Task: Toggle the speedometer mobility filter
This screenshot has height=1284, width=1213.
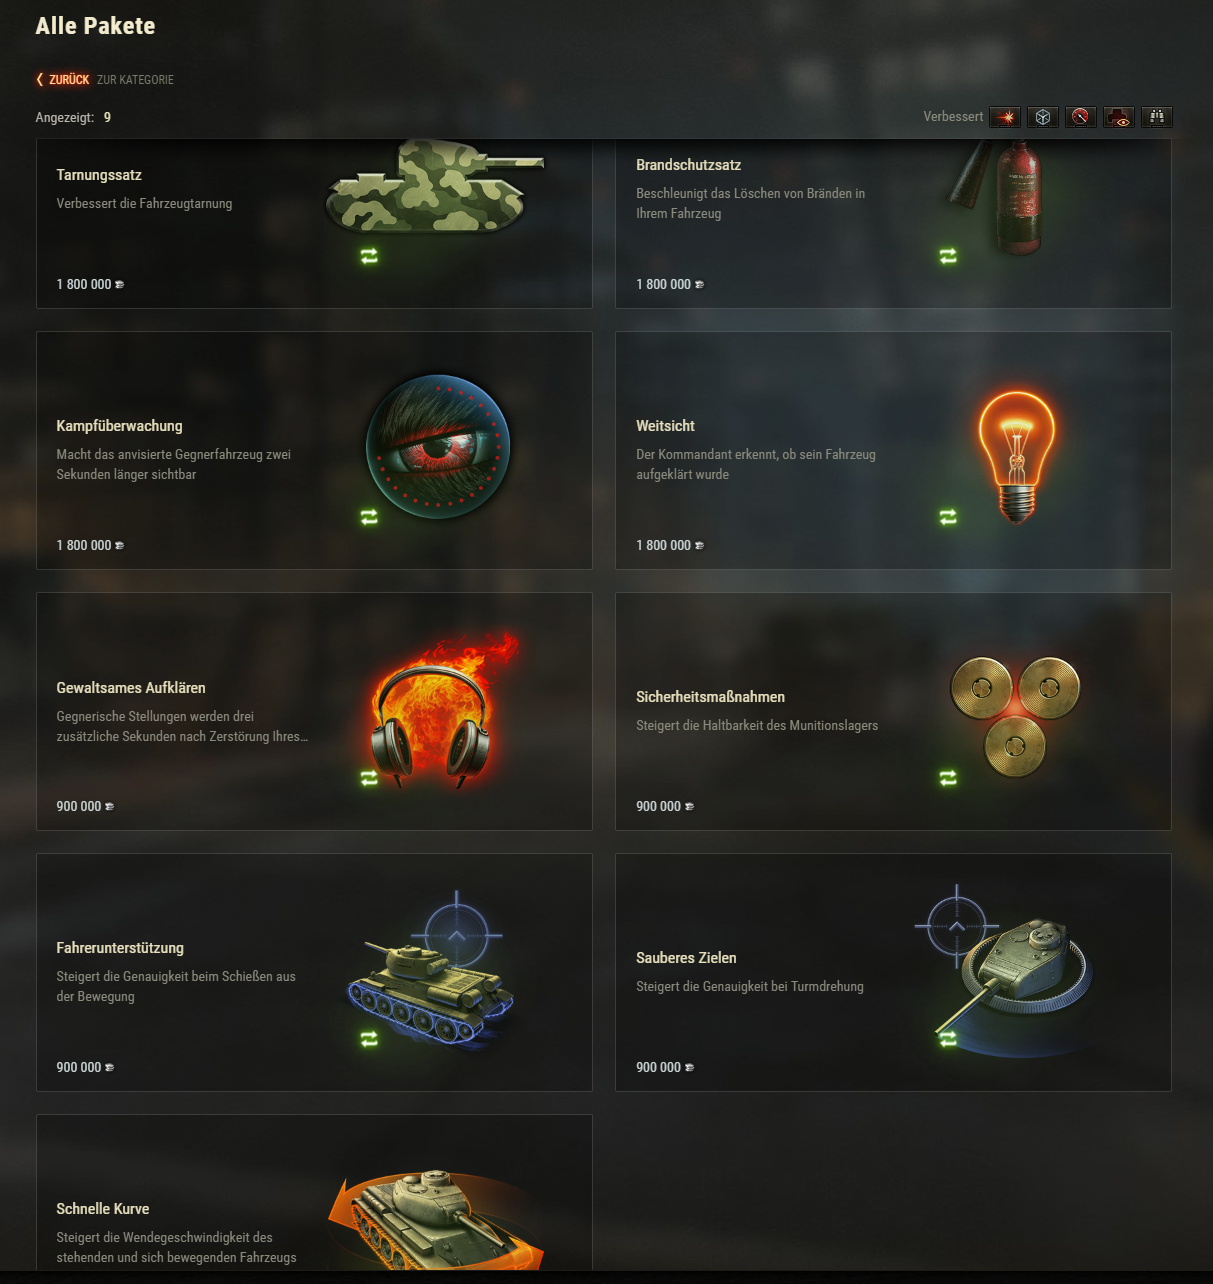Action: (1081, 117)
